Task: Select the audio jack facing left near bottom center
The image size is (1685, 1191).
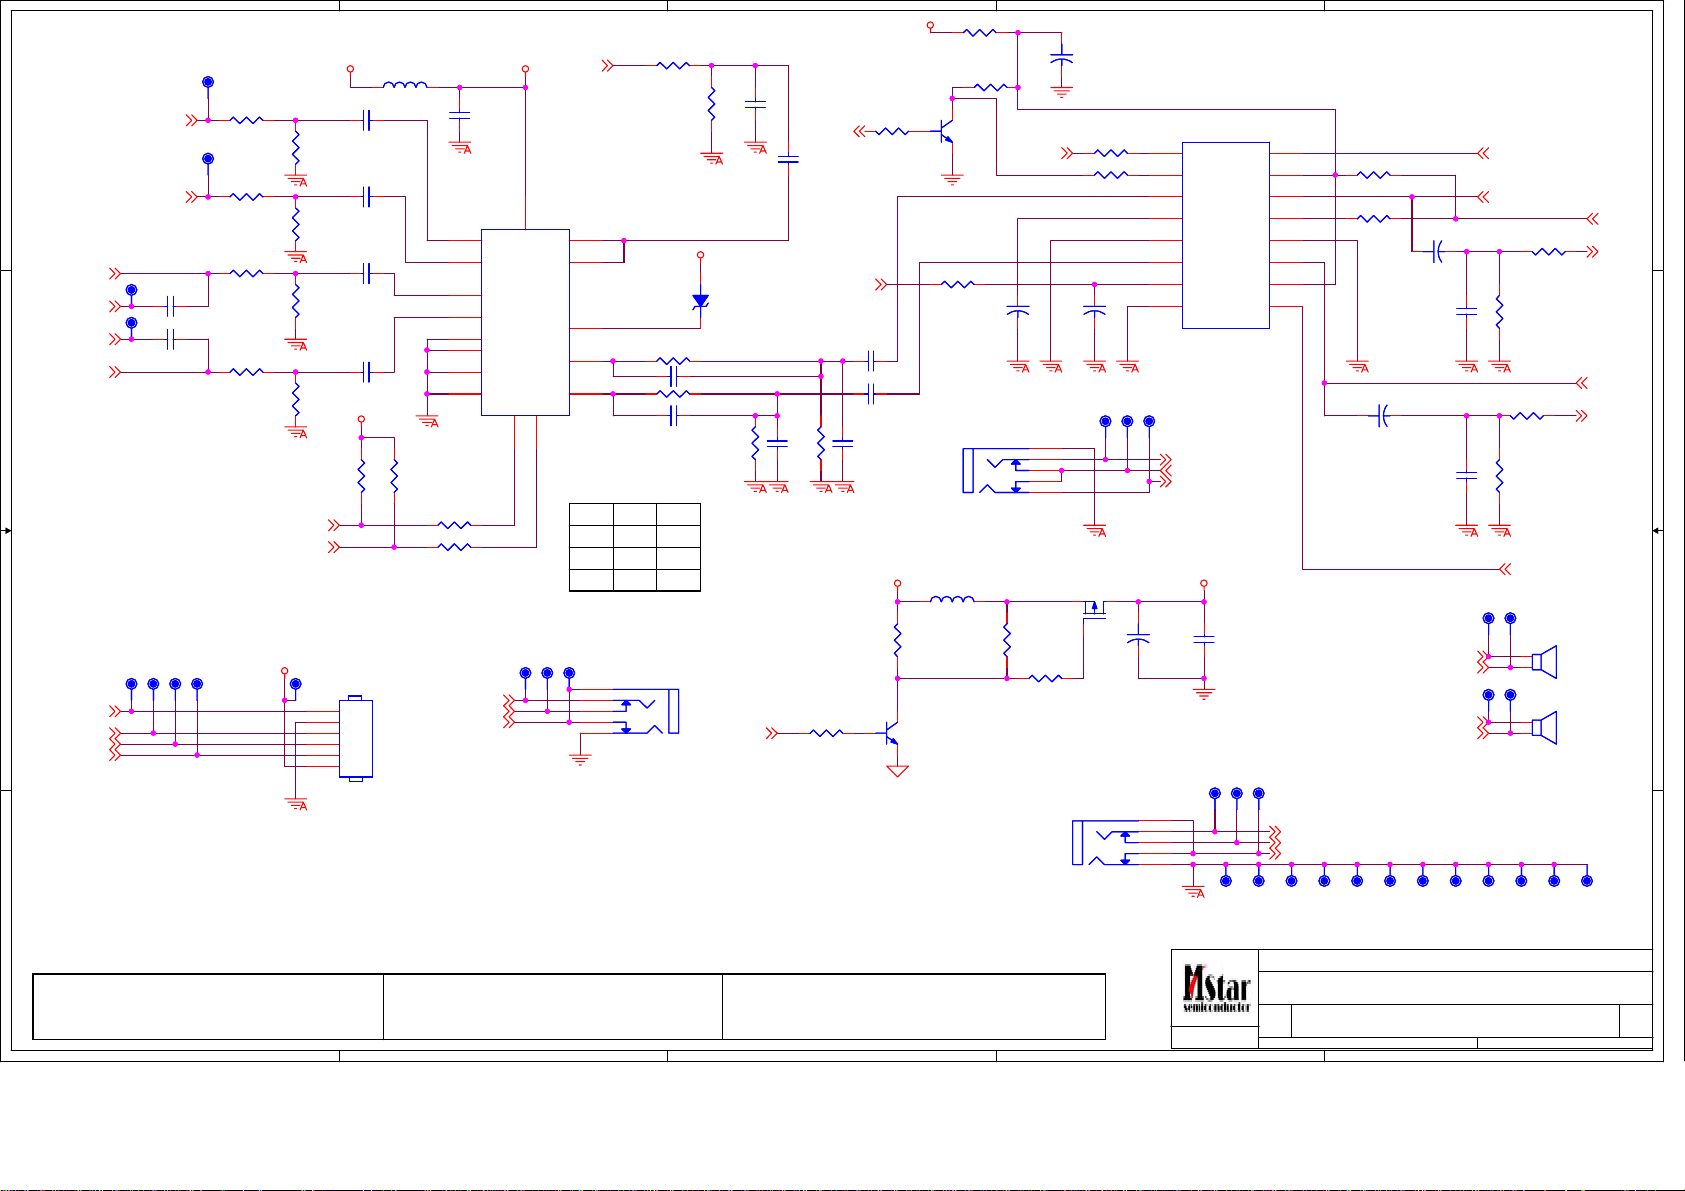Action: (x=647, y=711)
